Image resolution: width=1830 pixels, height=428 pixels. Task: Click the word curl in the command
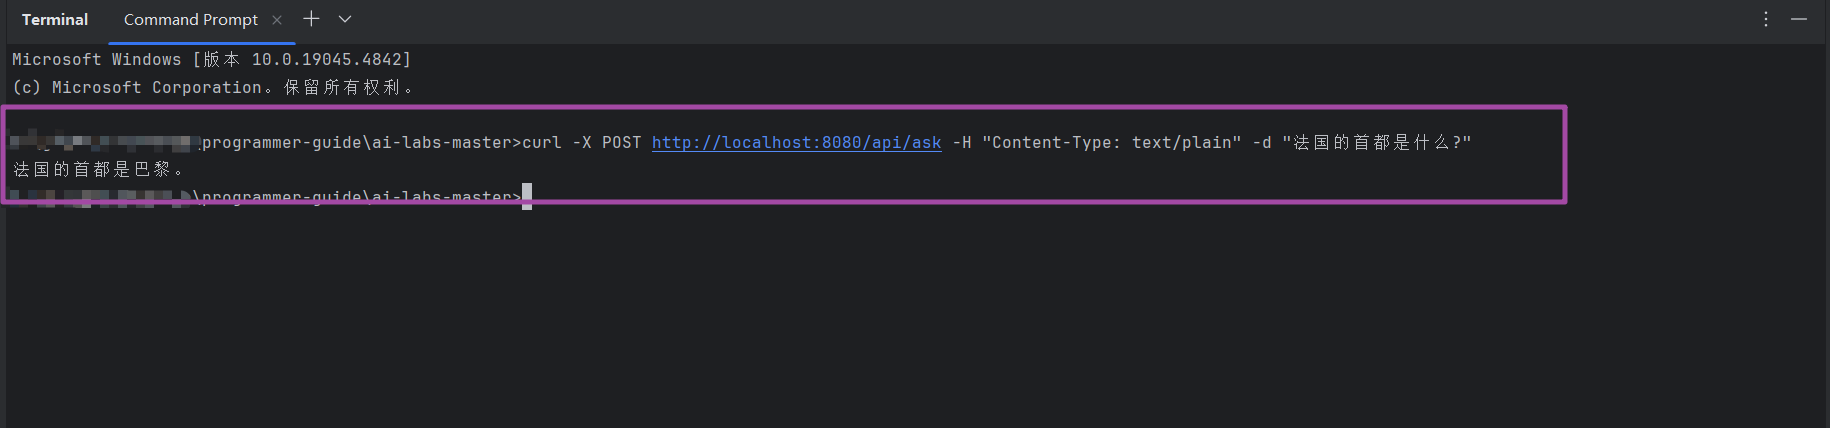[x=542, y=143]
